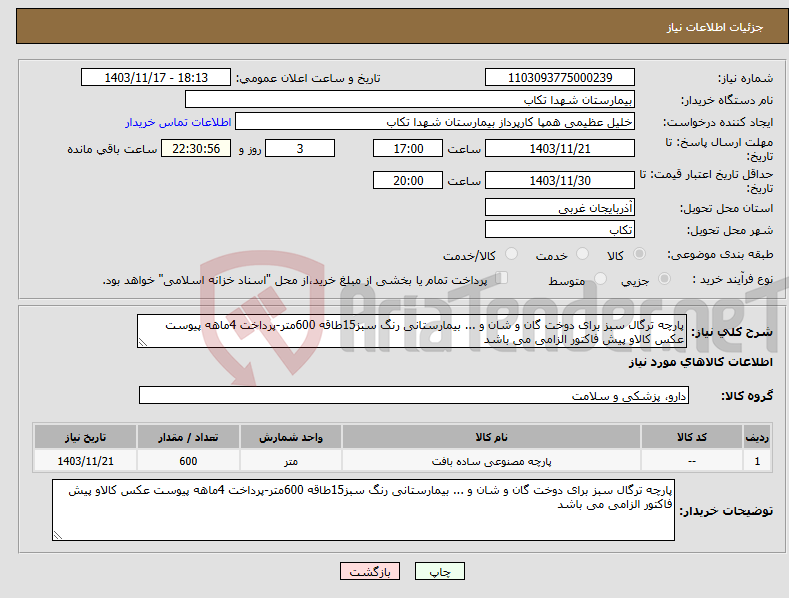The image size is (789, 598).
Task: Click the طبقه بندی موضوعی label
Action: pyautogui.click(x=720, y=255)
